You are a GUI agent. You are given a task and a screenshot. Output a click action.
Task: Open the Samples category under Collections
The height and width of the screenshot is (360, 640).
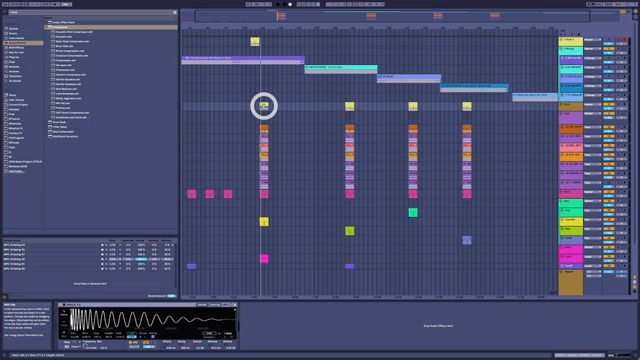(14, 67)
